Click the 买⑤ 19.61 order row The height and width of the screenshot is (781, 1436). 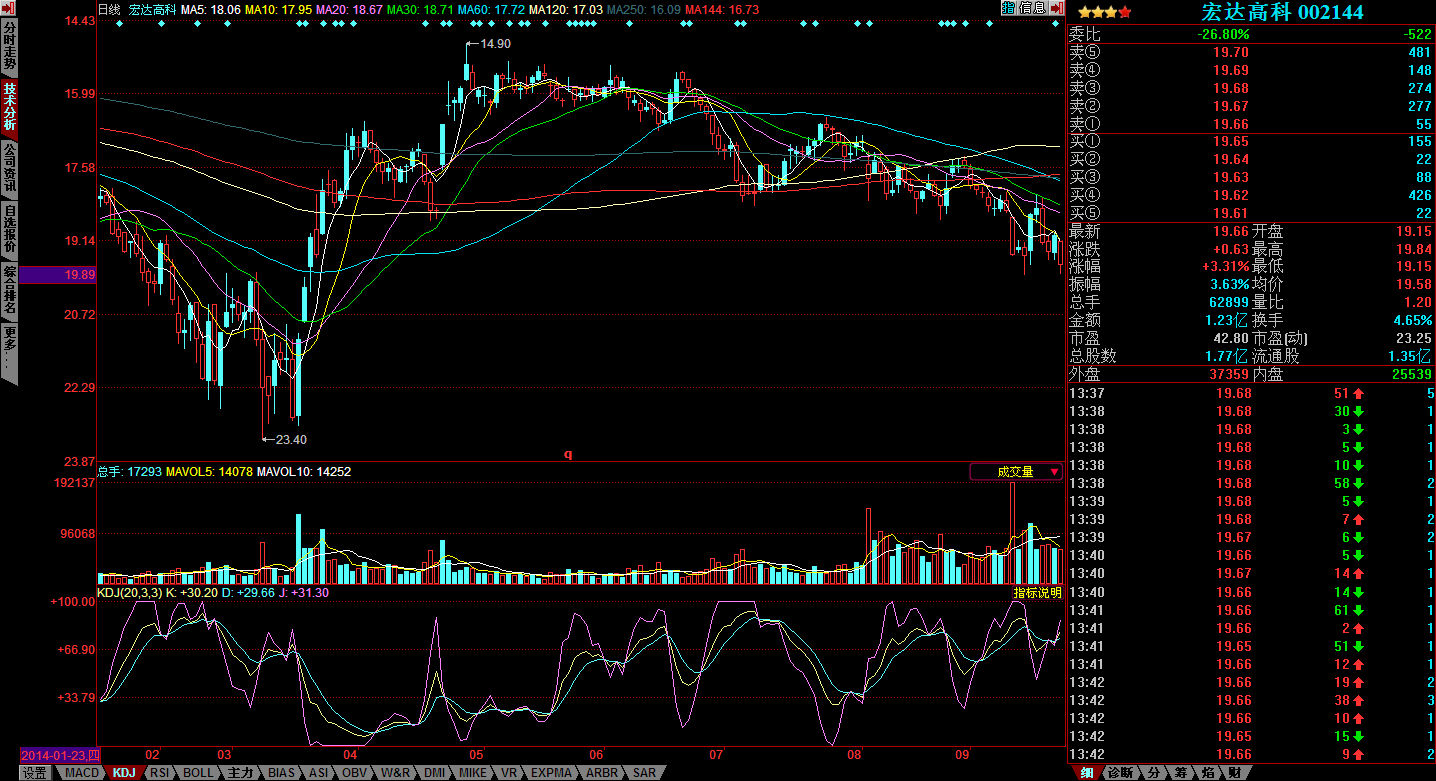(1251, 213)
